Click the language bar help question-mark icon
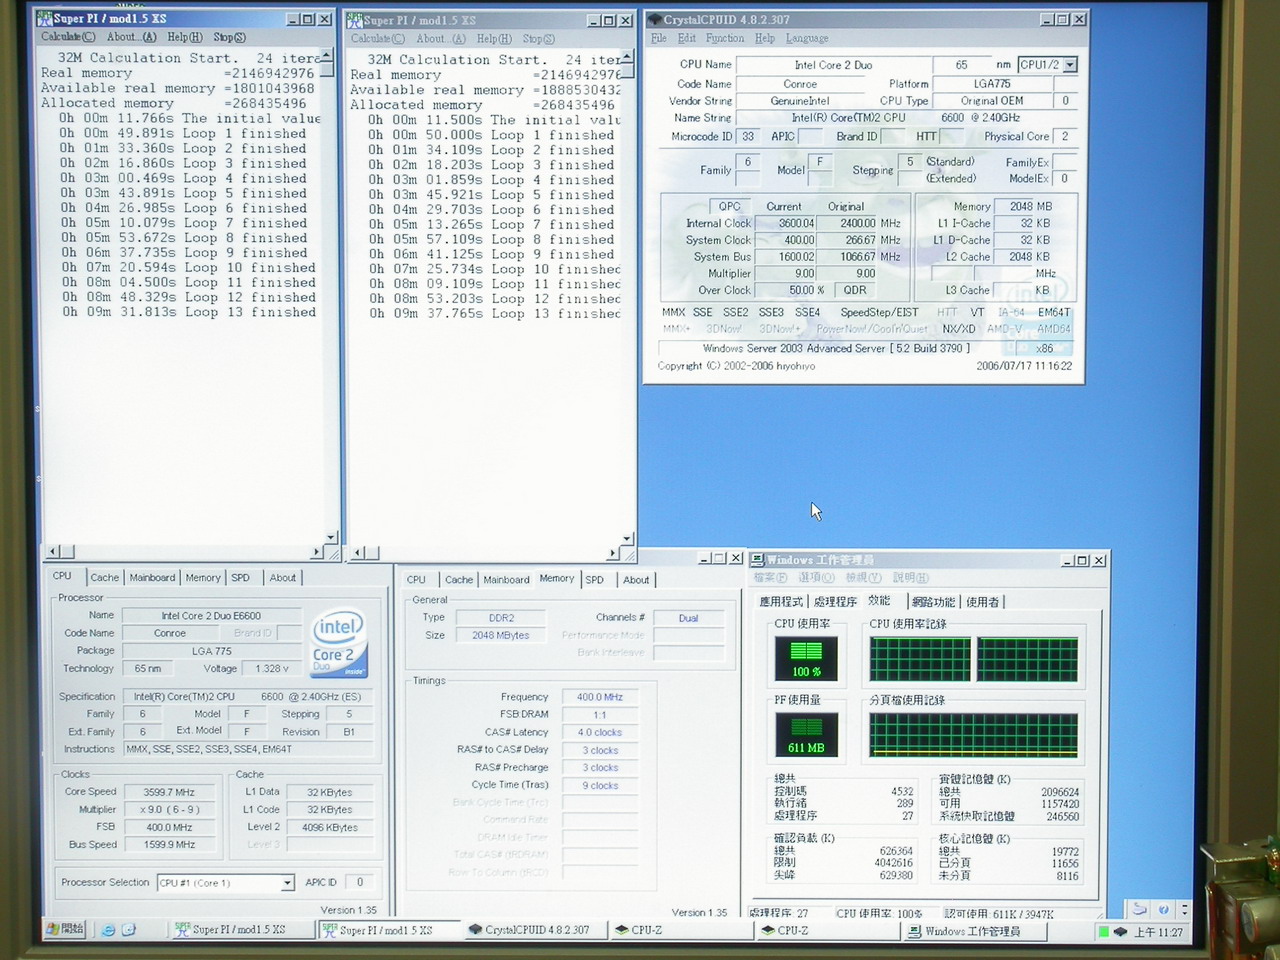 click(x=1163, y=909)
